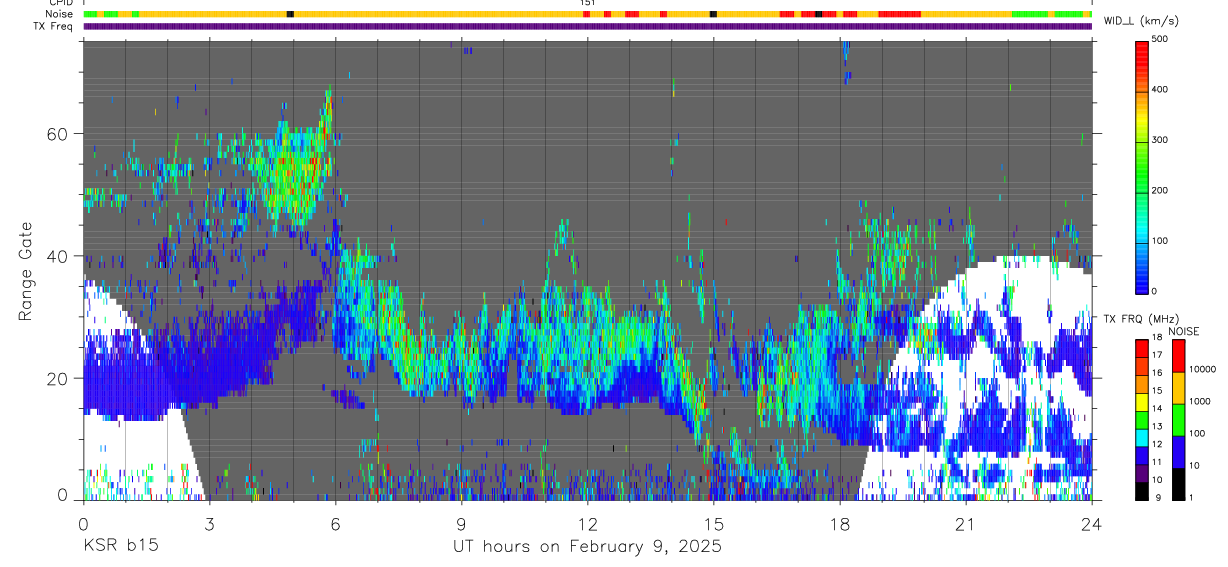Viewport: 1228px width, 567px height.
Task: Click the purple TX Freq strip above plot
Action: click(587, 26)
